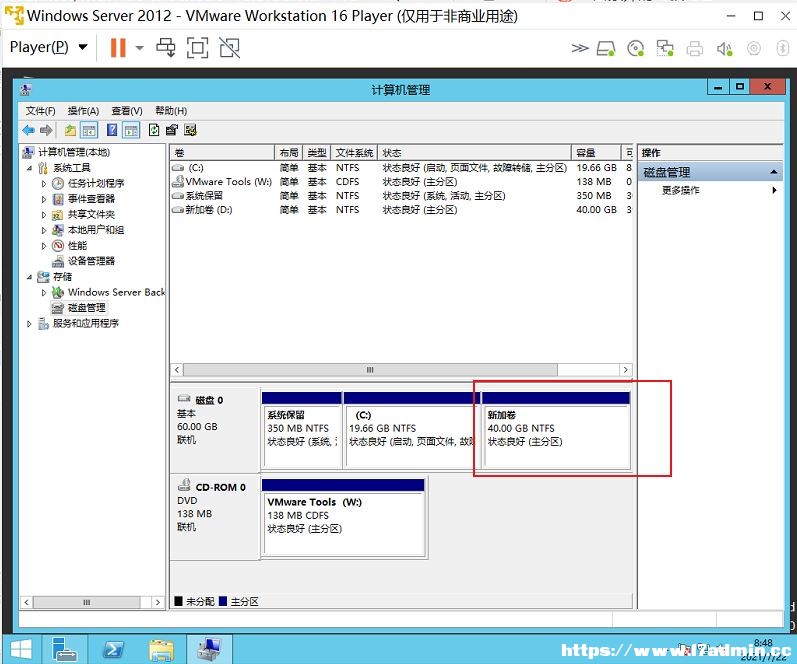Image resolution: width=797 pixels, height=664 pixels.
Task: Select 磁盘管理 in the tree
Action: 86,308
